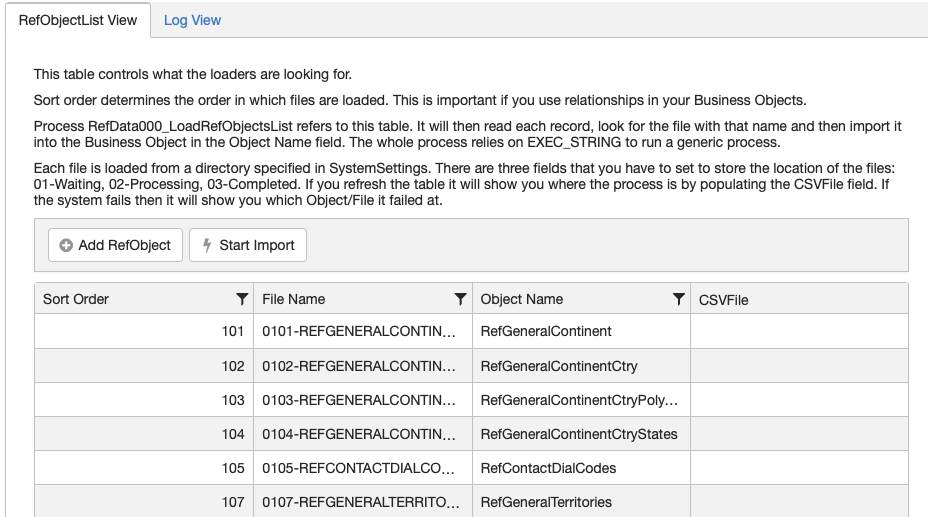Select file name 0105-REFCONTACTDIALCO…
This screenshot has height=517, width=928.
point(363,468)
